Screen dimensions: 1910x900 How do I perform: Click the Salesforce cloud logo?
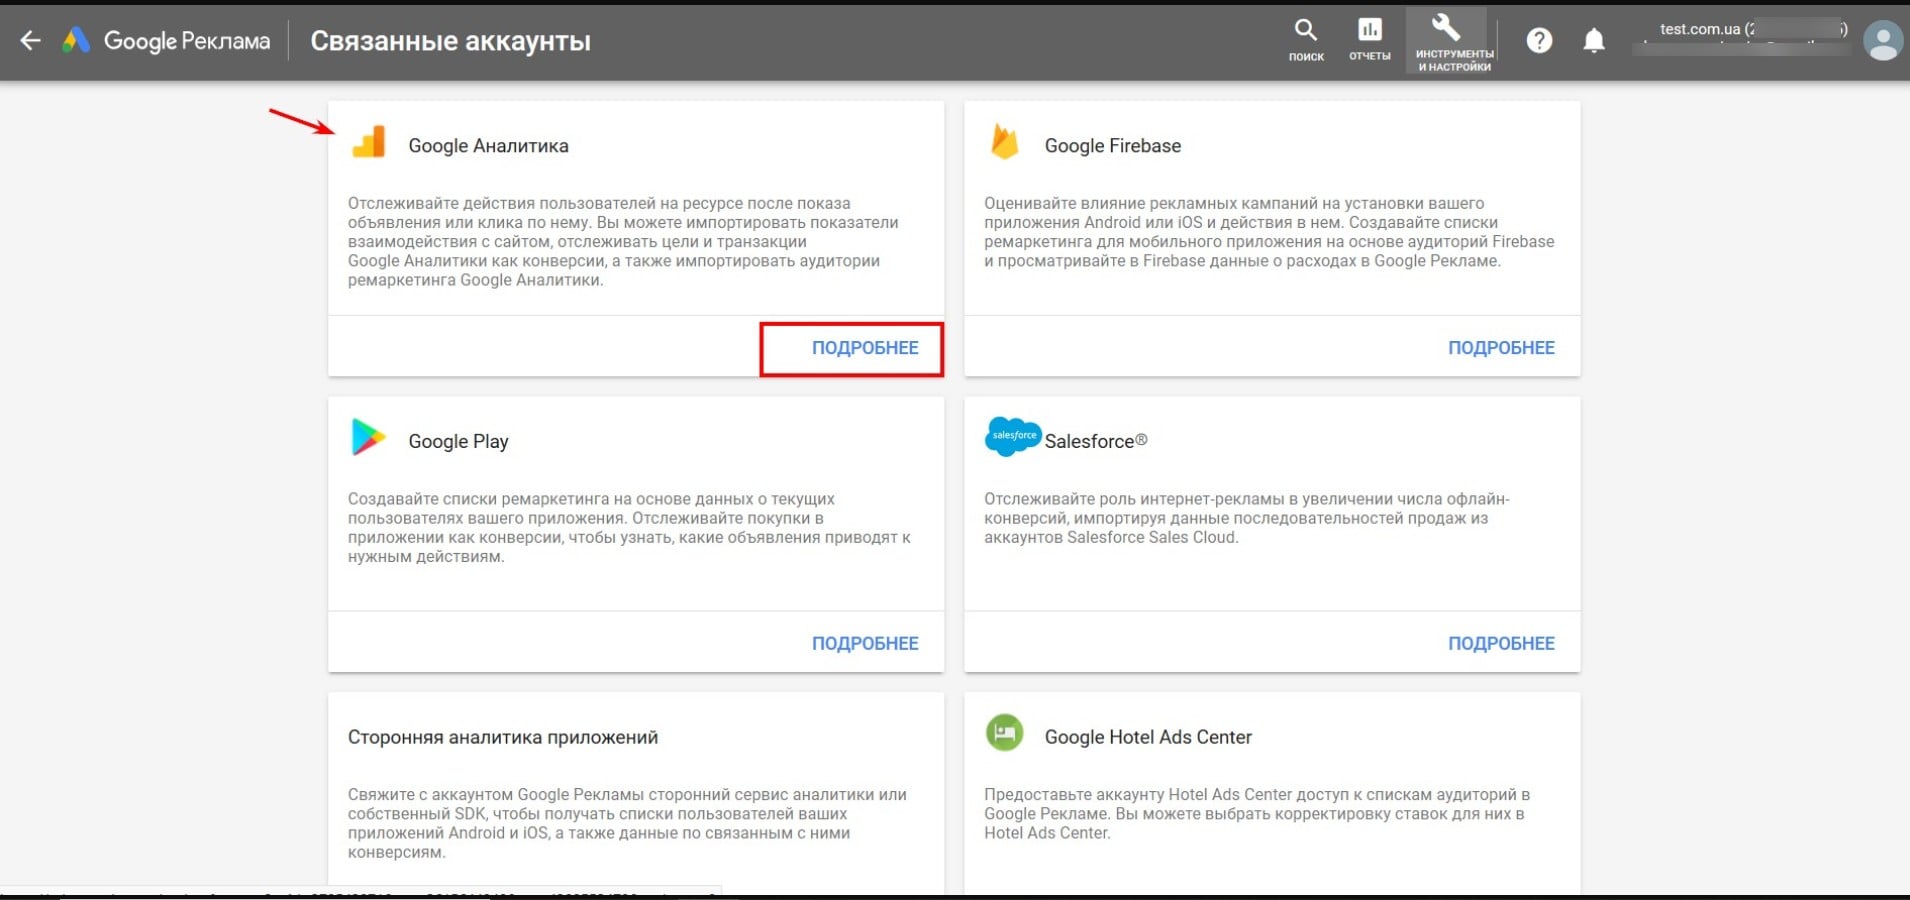pyautogui.click(x=1012, y=437)
